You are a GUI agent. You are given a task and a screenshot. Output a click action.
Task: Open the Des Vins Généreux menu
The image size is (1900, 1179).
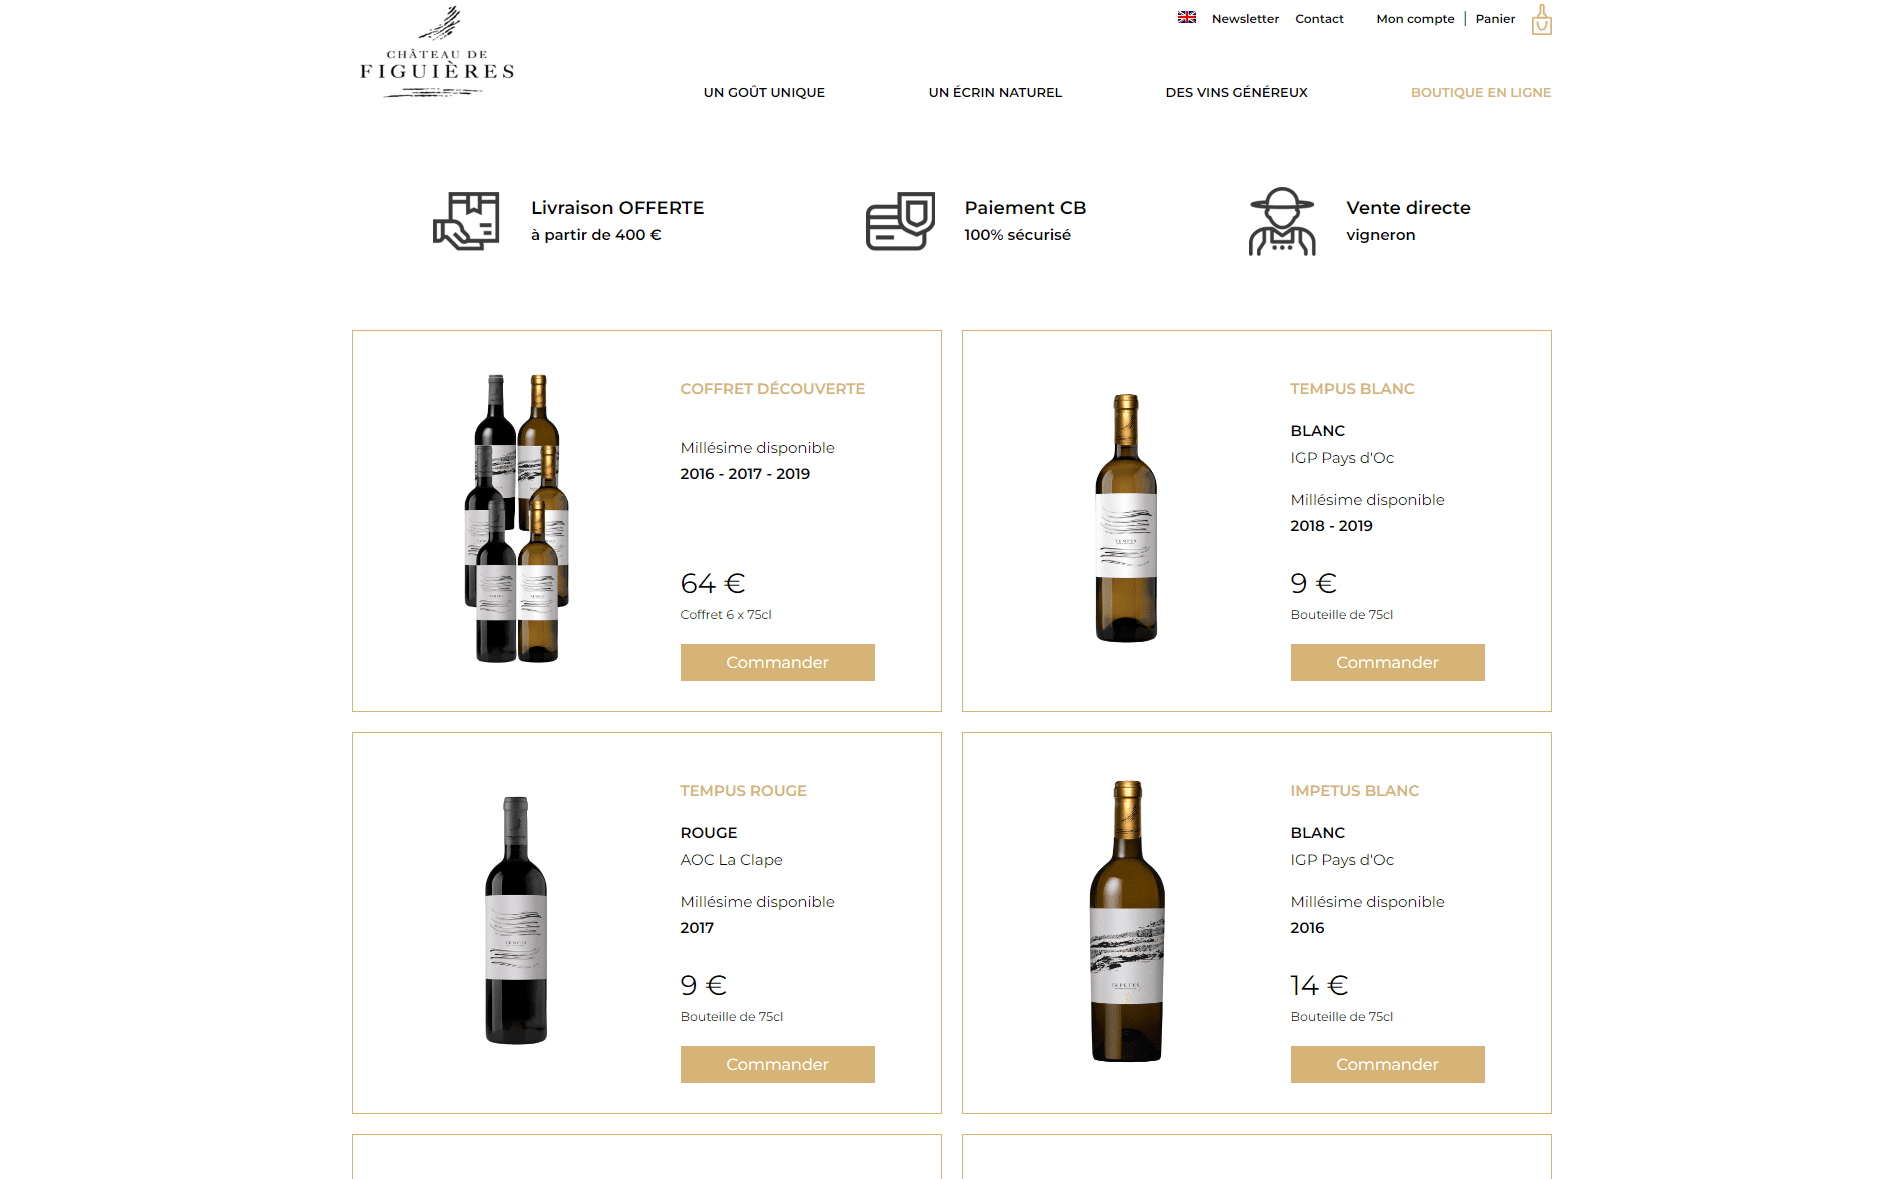(1236, 92)
